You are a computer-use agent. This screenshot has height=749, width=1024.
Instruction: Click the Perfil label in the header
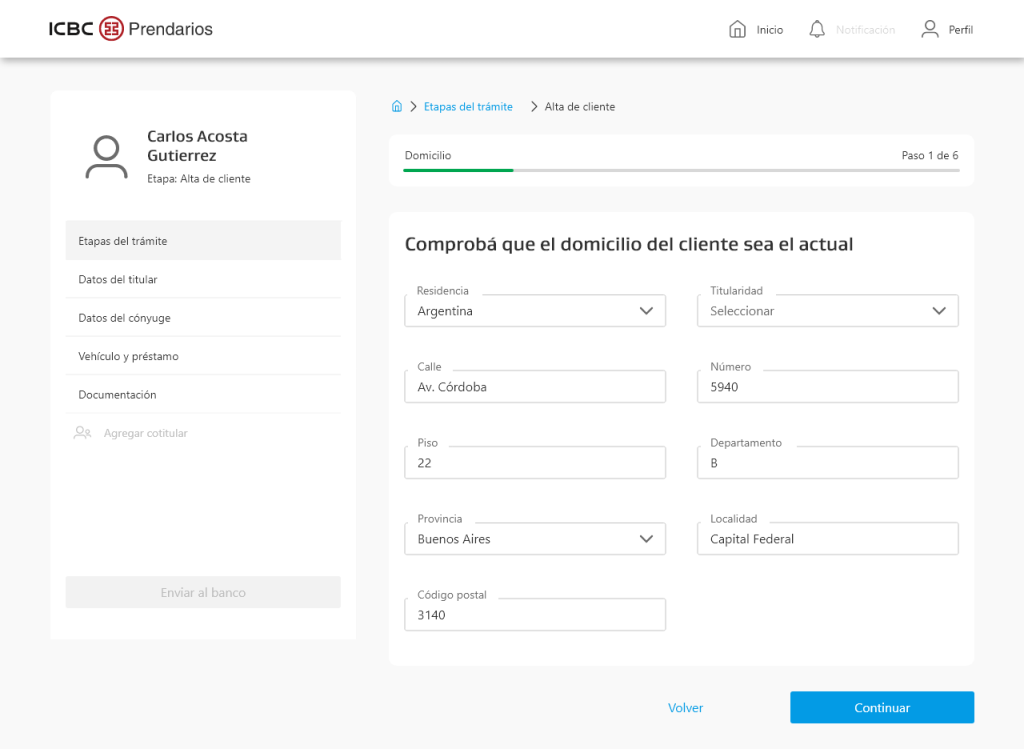(x=961, y=30)
